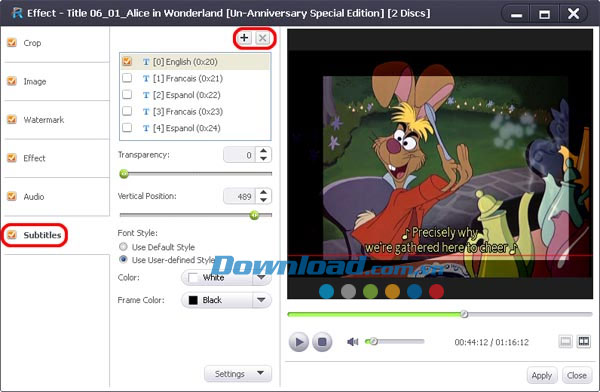Viewport: 600px width, 392px height.
Task: Uncheck the English (0x20) subtitle checkbox
Action: pyautogui.click(x=127, y=61)
